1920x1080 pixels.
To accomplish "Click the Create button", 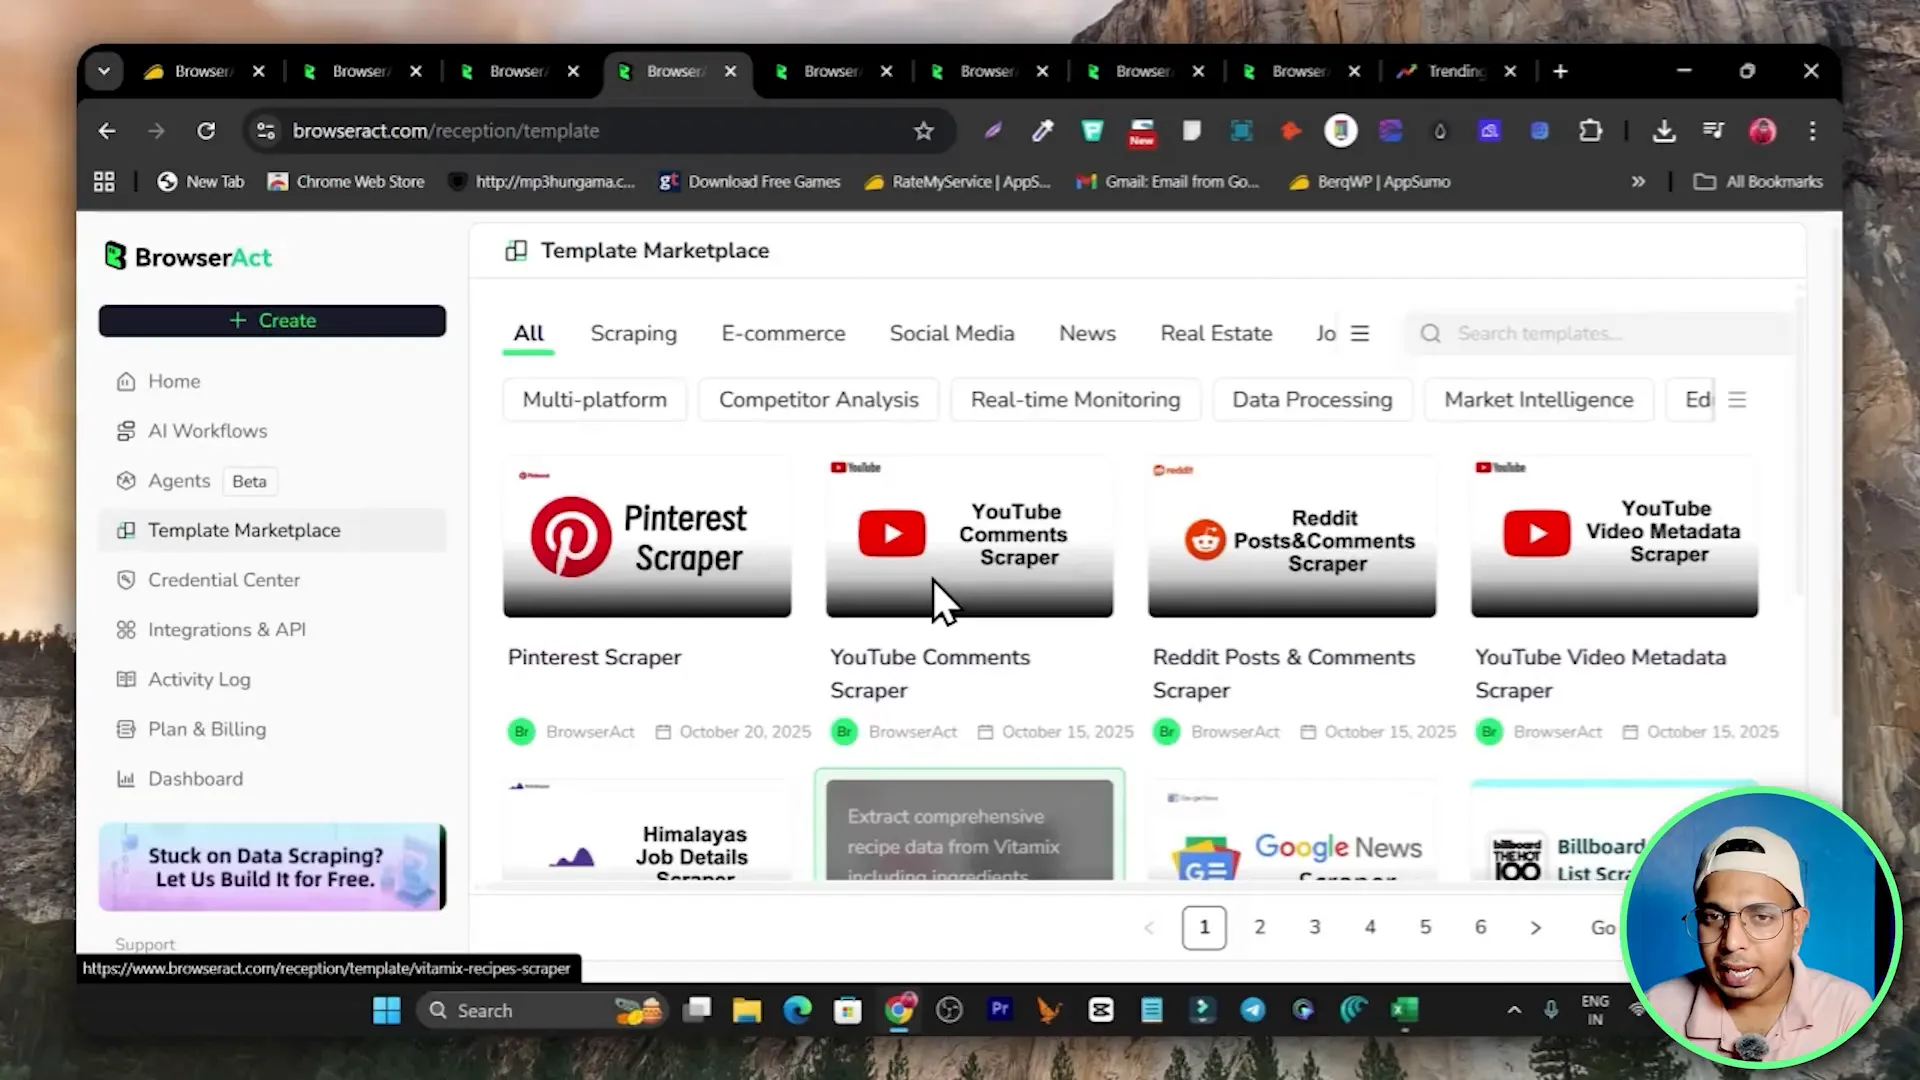I will (272, 321).
